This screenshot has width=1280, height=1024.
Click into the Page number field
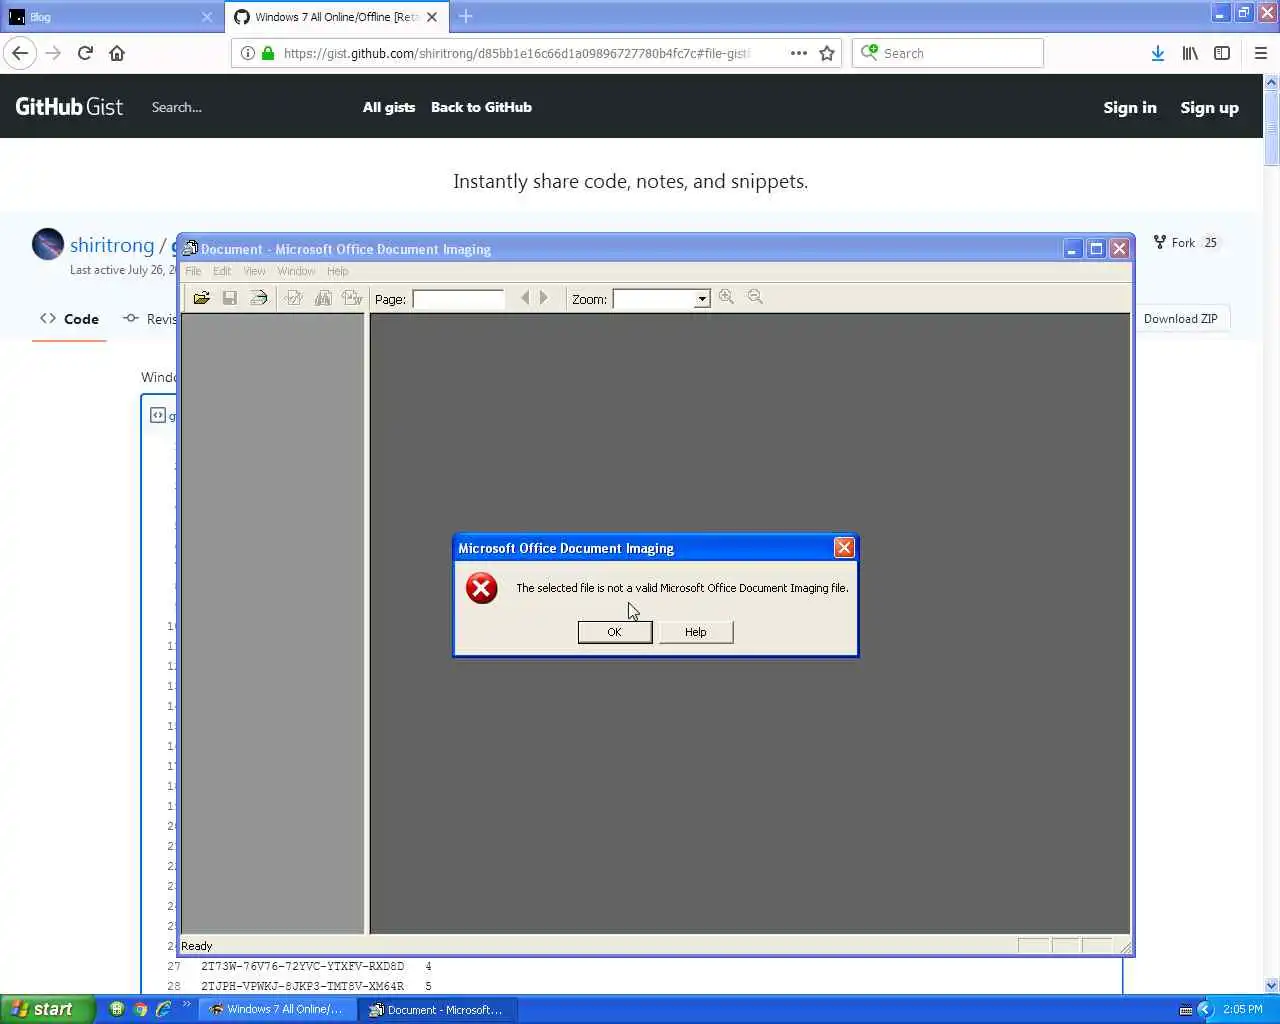coord(458,299)
